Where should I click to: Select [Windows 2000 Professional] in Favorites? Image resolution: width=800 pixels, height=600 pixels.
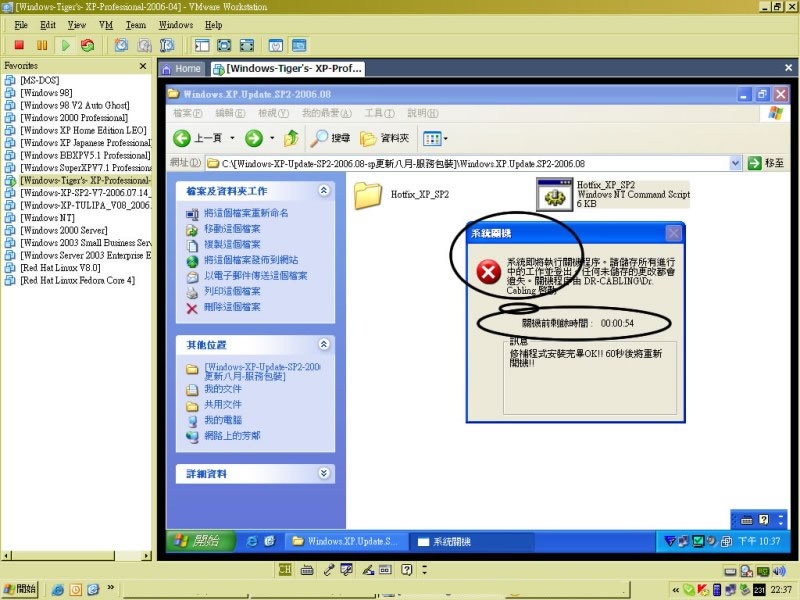pos(74,117)
